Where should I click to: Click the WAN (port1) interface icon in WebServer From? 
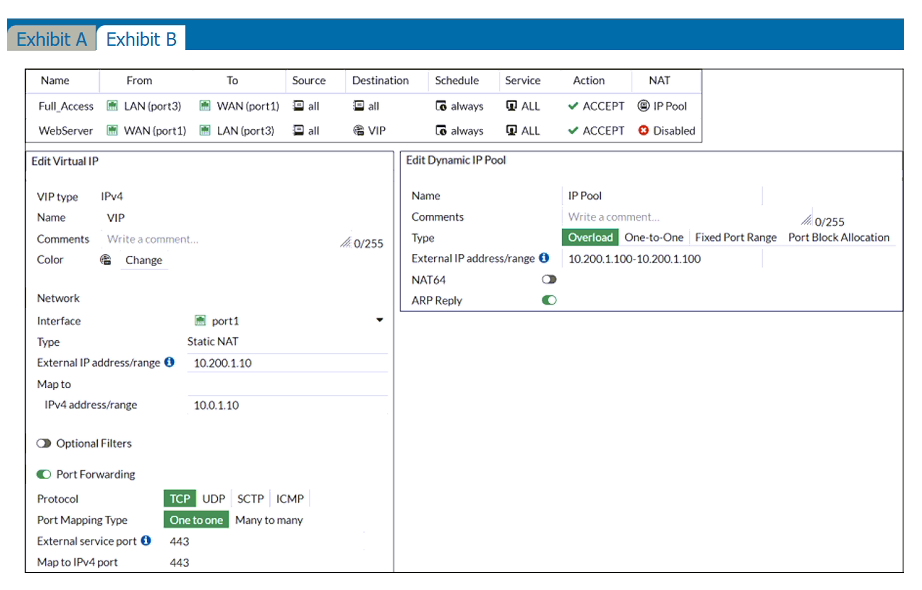coord(112,131)
